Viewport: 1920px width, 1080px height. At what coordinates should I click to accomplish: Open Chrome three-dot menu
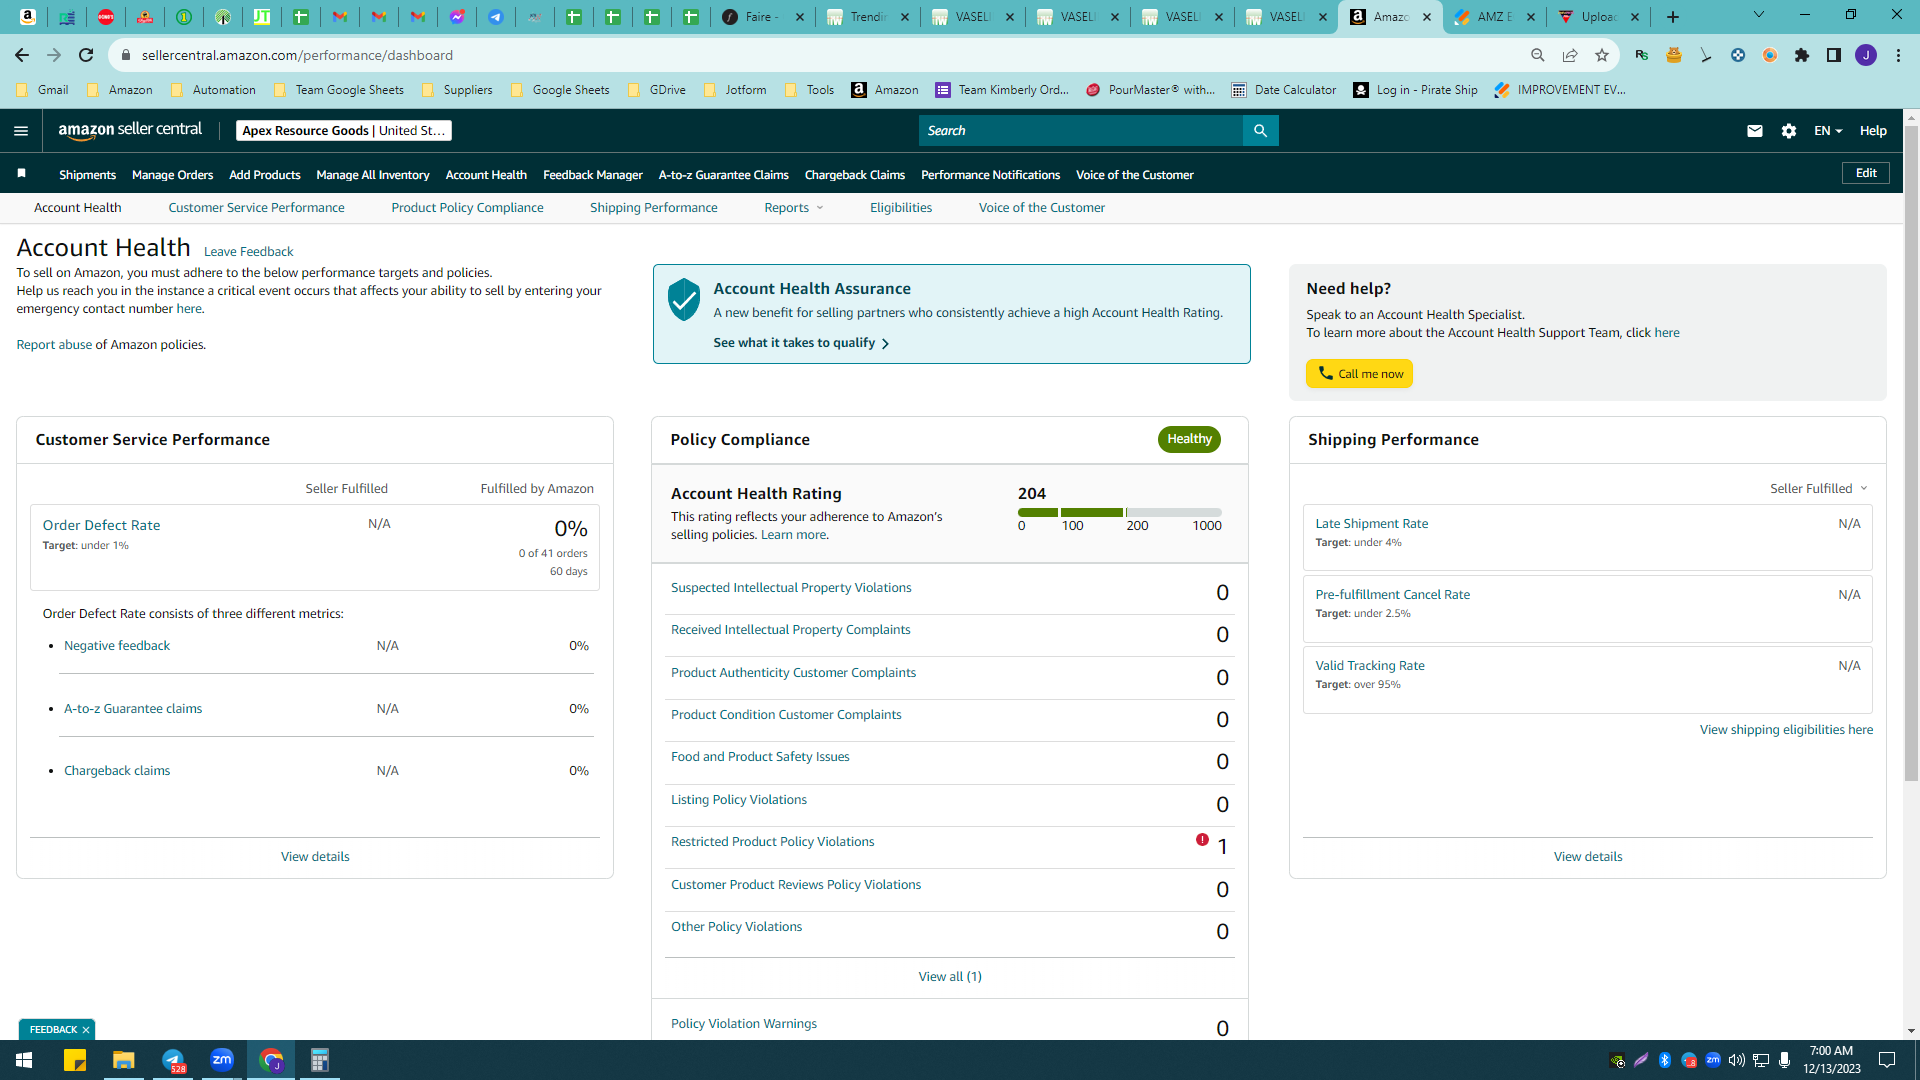tap(1898, 55)
